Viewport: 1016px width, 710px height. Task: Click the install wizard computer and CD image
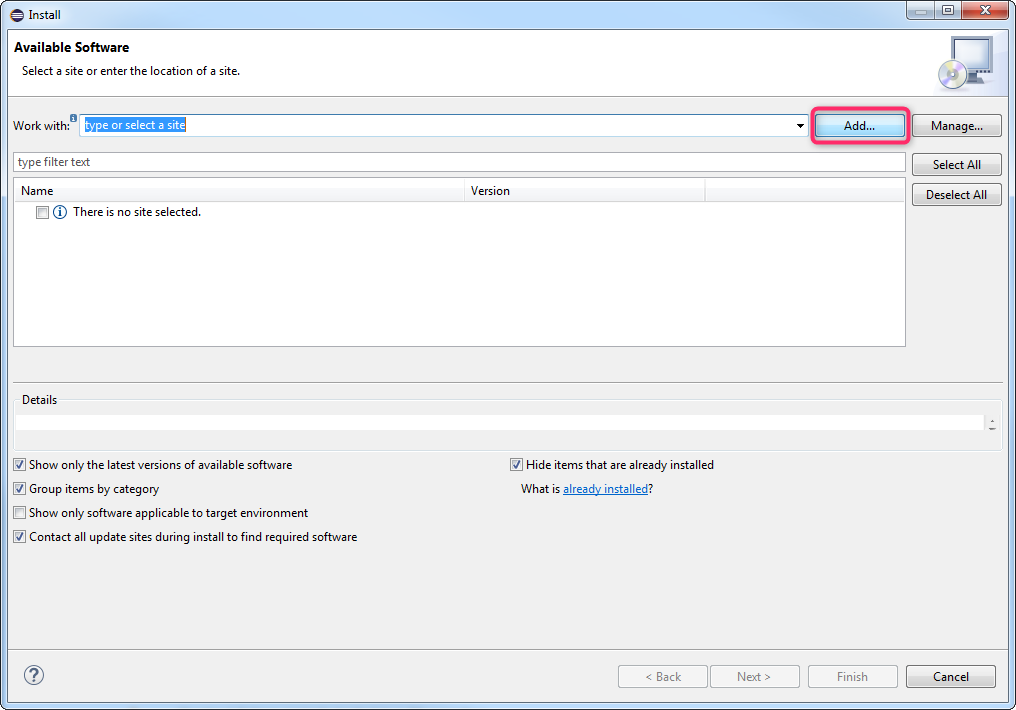tap(966, 63)
